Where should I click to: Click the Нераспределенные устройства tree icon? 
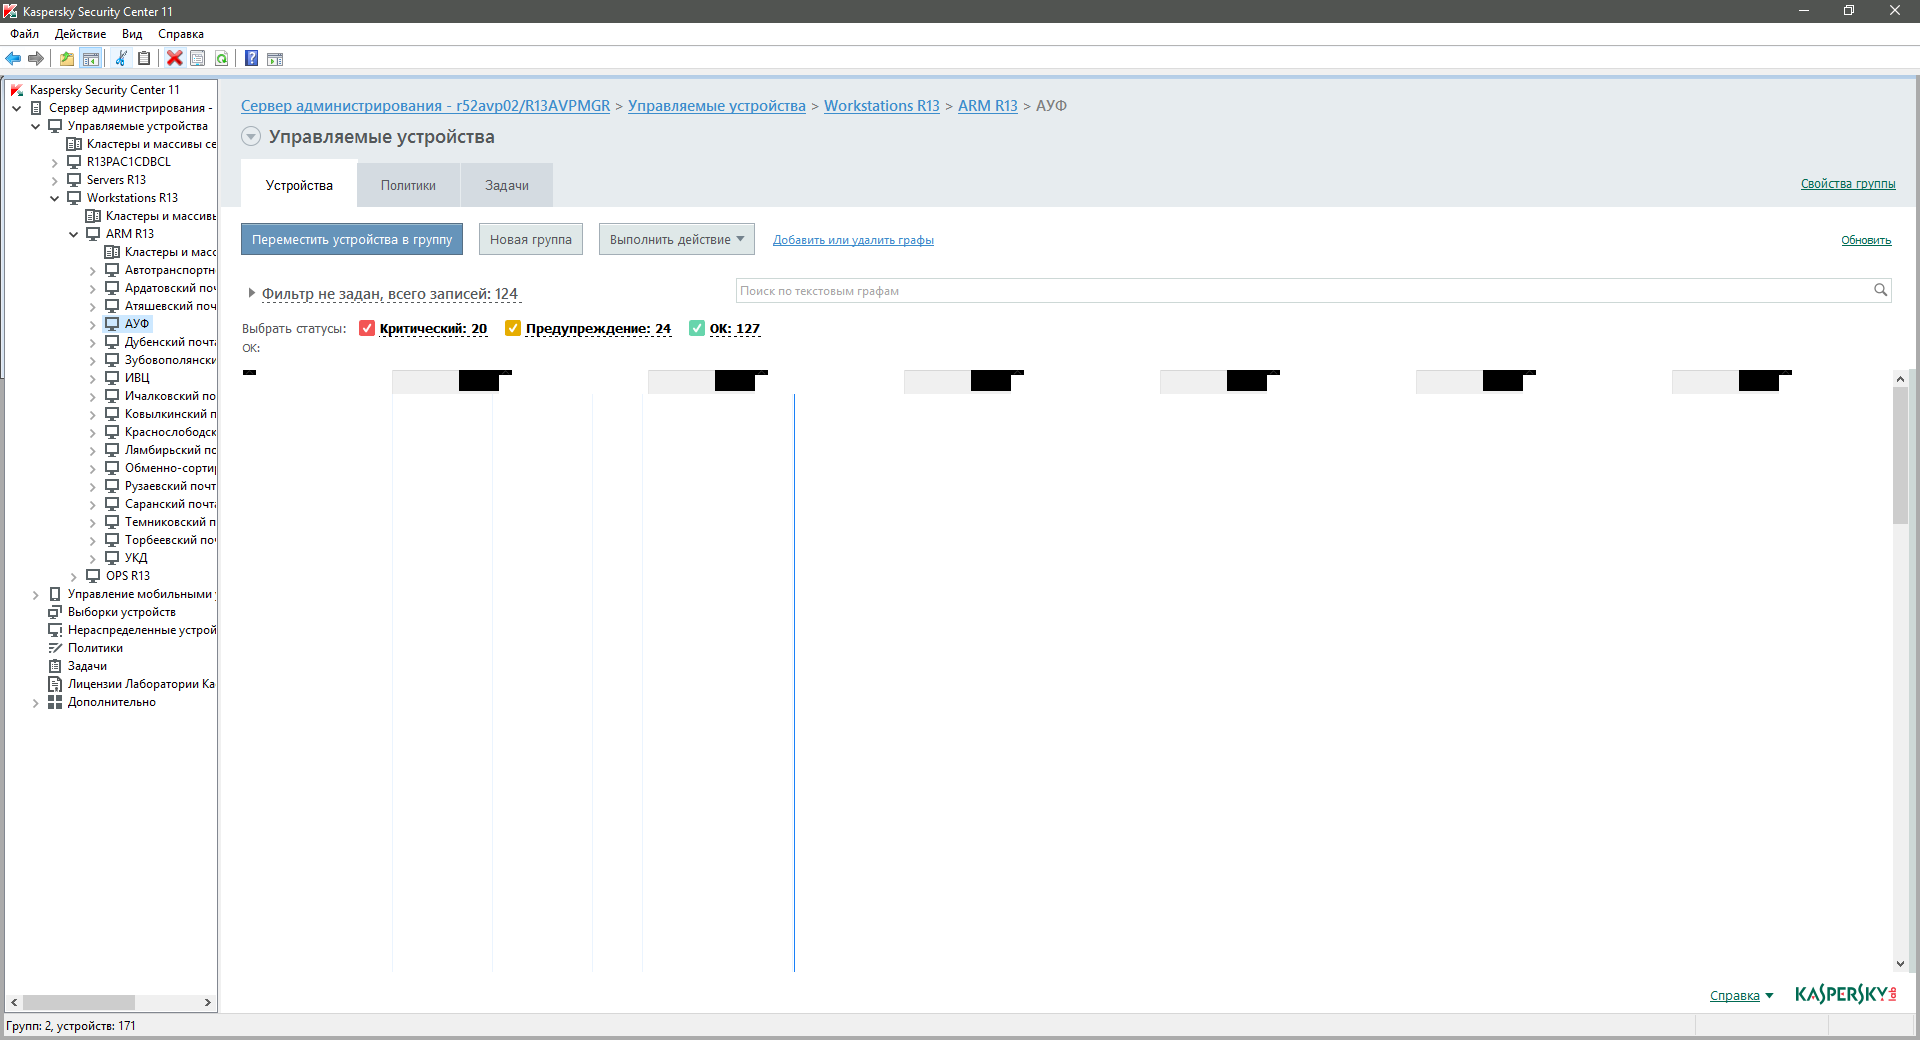coord(55,630)
